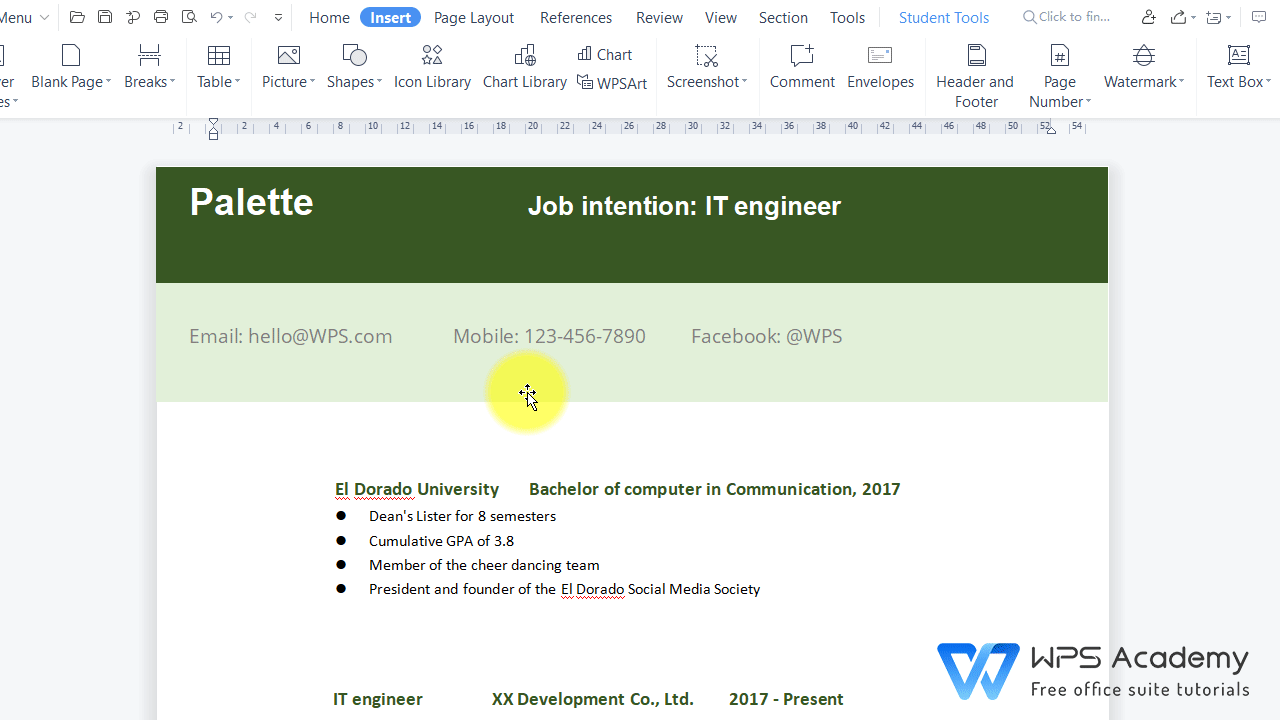This screenshot has width=1280, height=720.
Task: Open Header and Footer
Action: tap(975, 76)
